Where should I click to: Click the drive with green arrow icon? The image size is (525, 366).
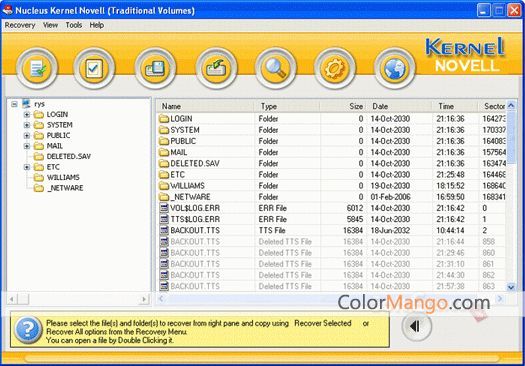216,68
